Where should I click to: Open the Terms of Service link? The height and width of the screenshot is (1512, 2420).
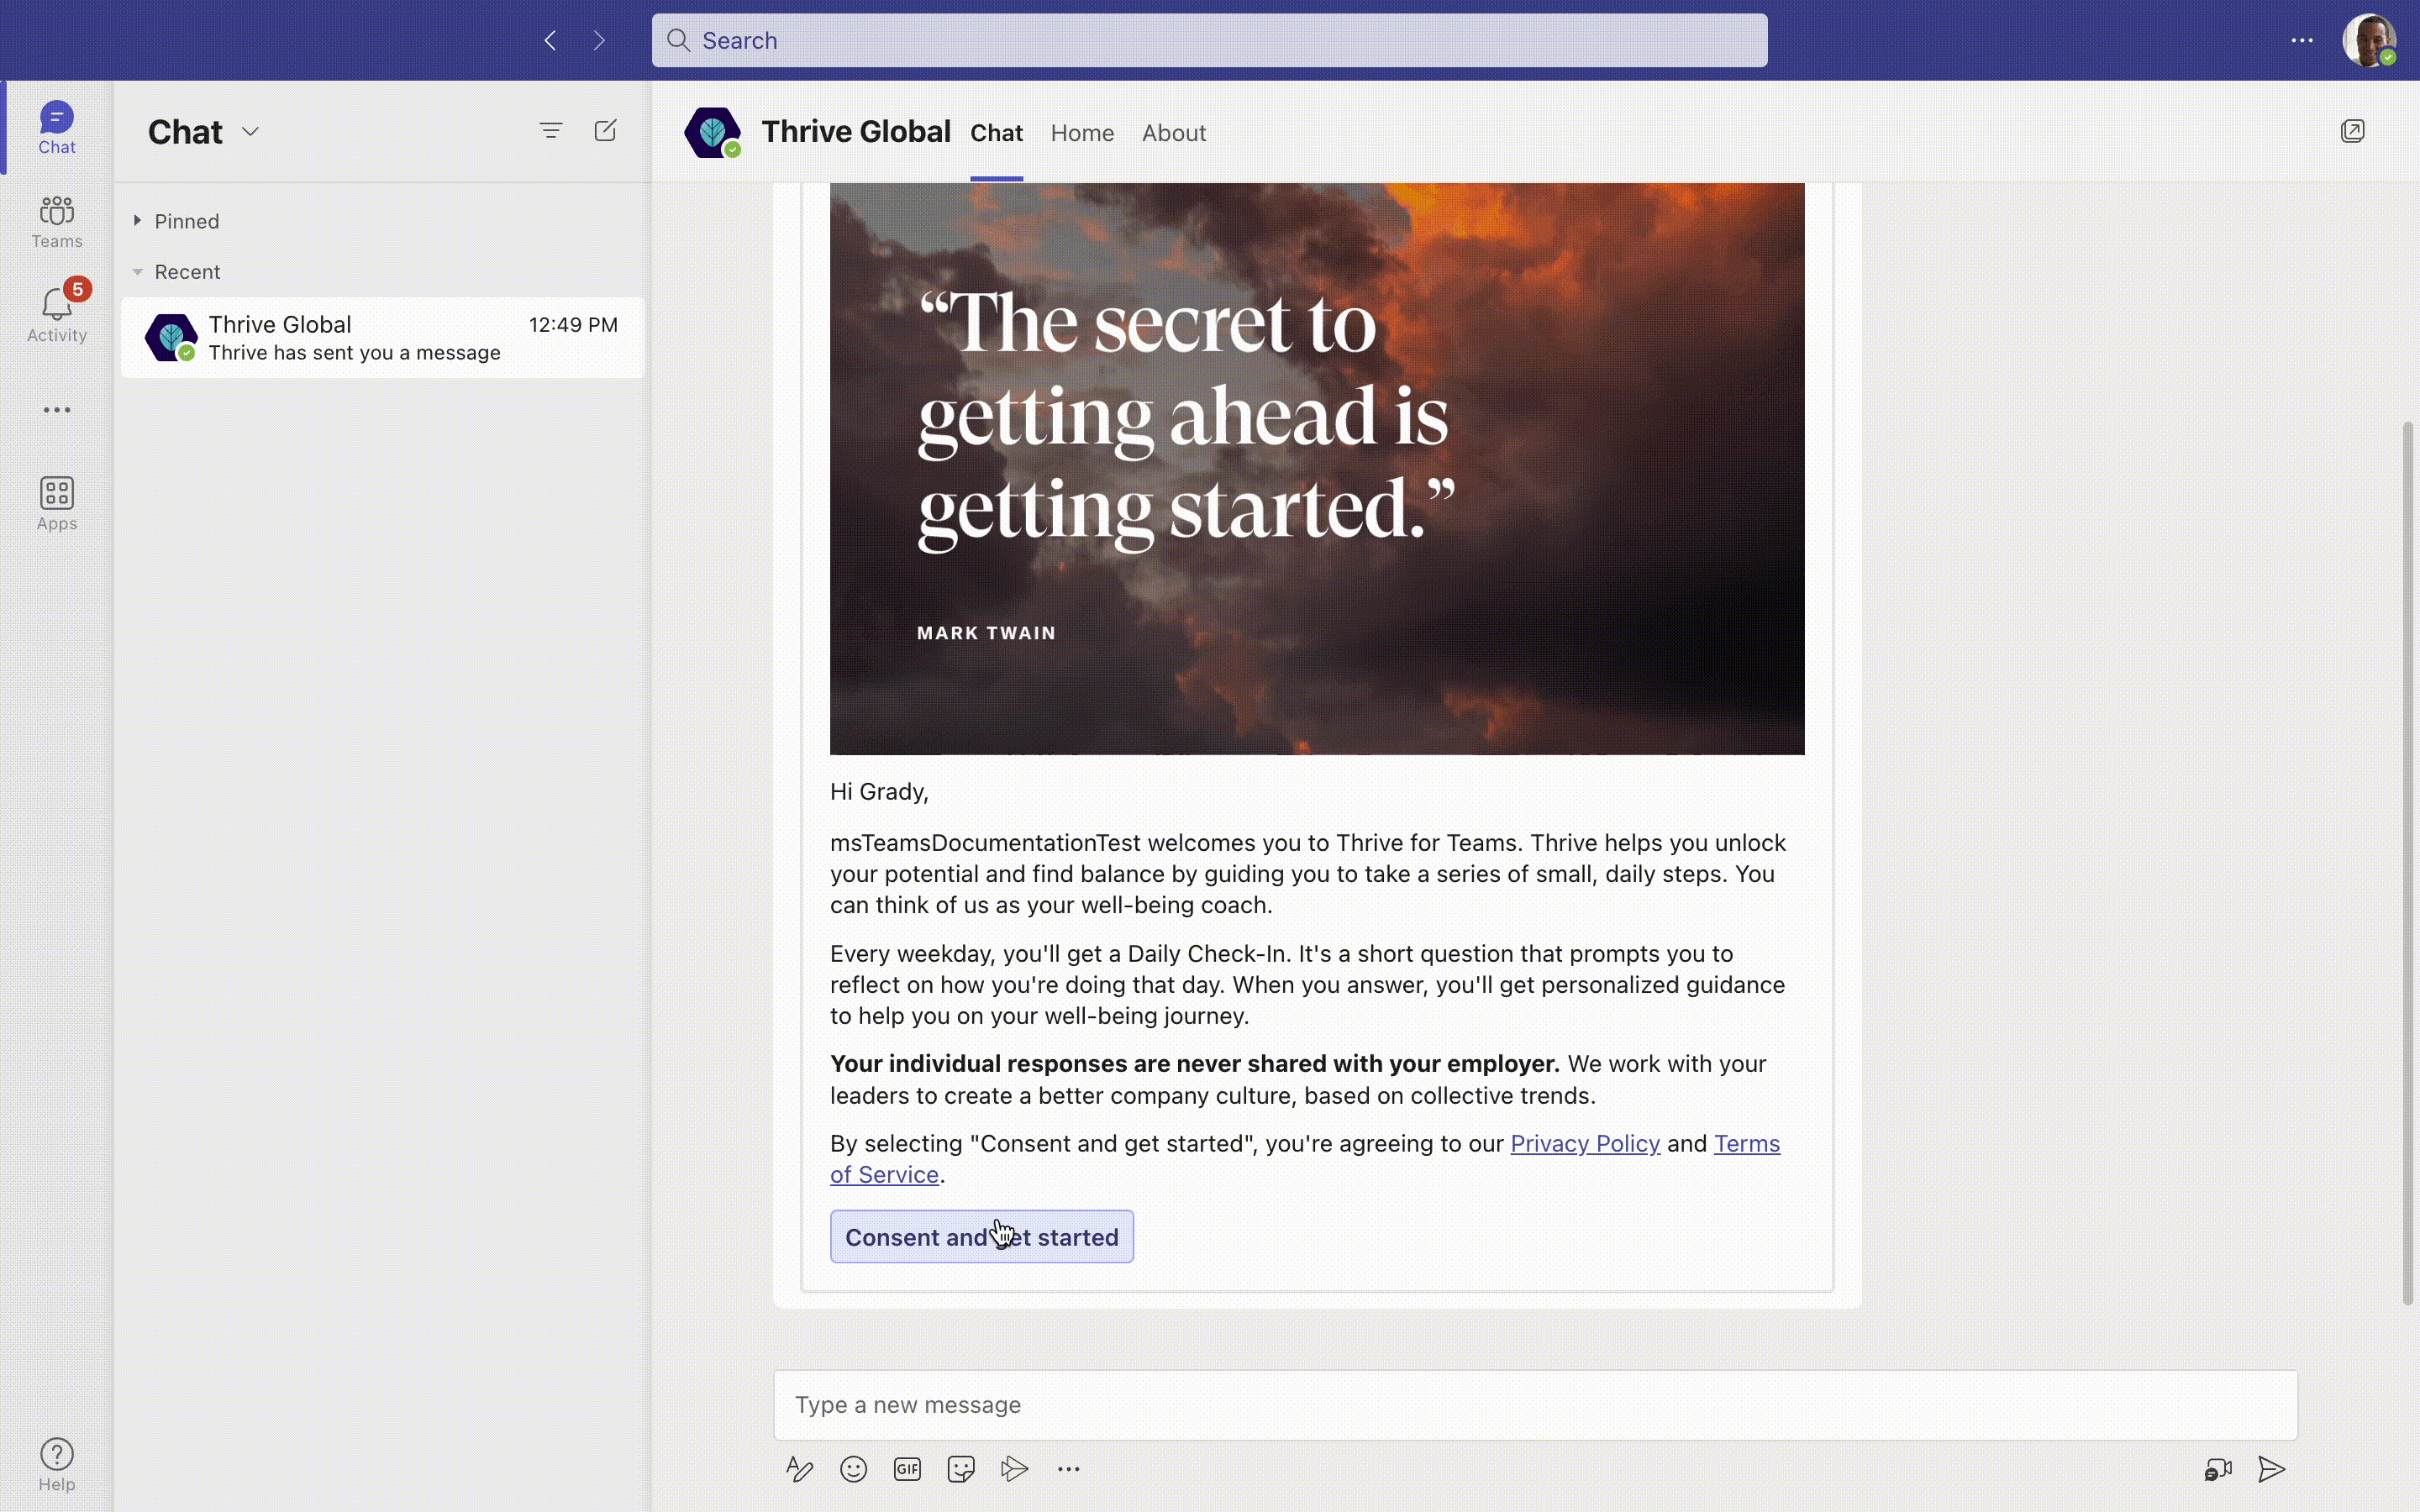click(x=1747, y=1143)
